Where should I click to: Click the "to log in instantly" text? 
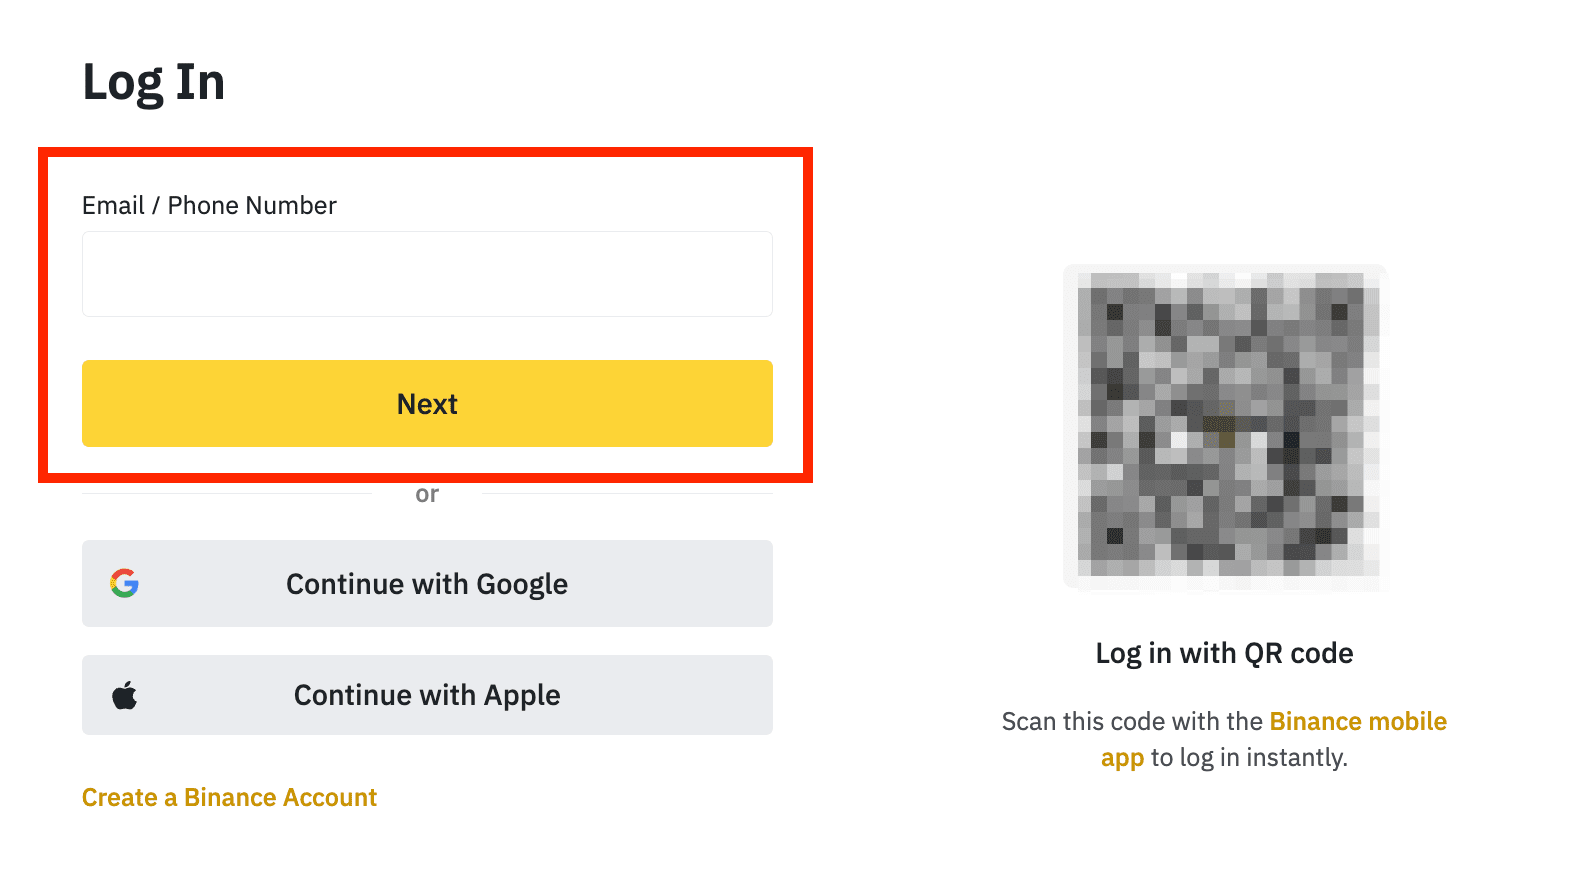pos(1248,757)
